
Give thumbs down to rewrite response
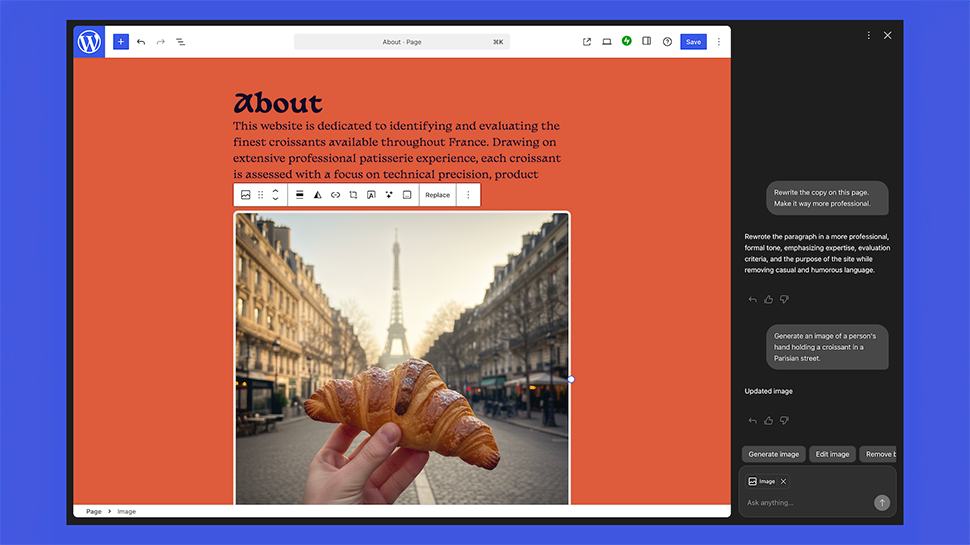click(x=784, y=299)
